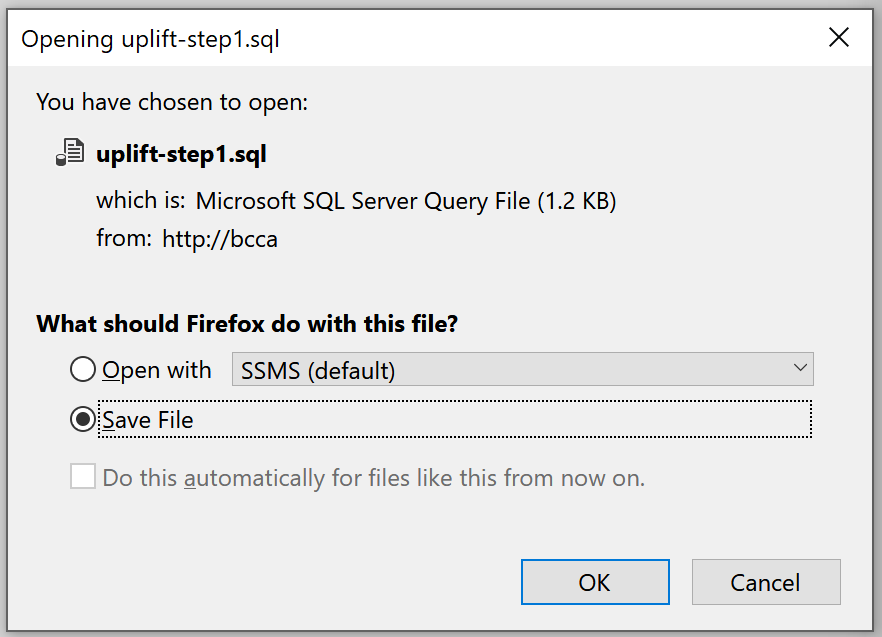This screenshot has height=637, width=882.
Task: Click the 'Opening uplift-step1.sql' title bar text
Action: [150, 39]
